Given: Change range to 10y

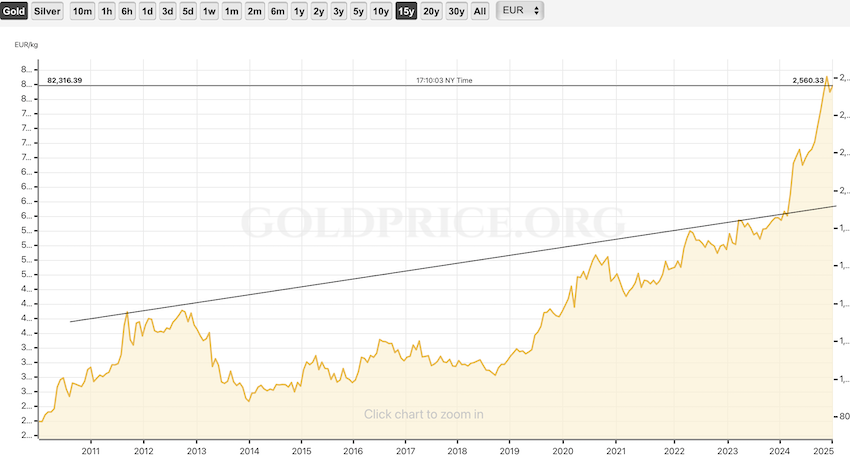Looking at the screenshot, I should [x=381, y=11].
